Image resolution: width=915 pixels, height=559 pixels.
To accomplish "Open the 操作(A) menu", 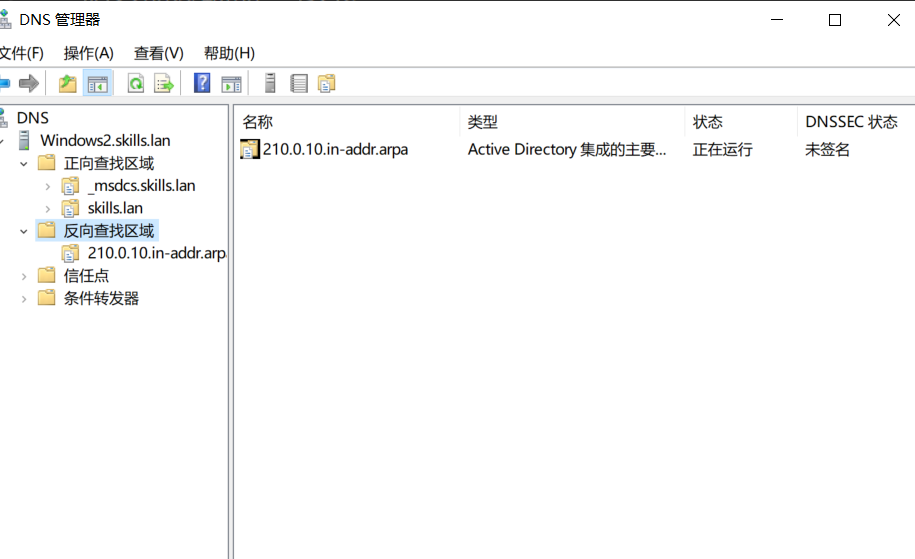I will (x=88, y=53).
